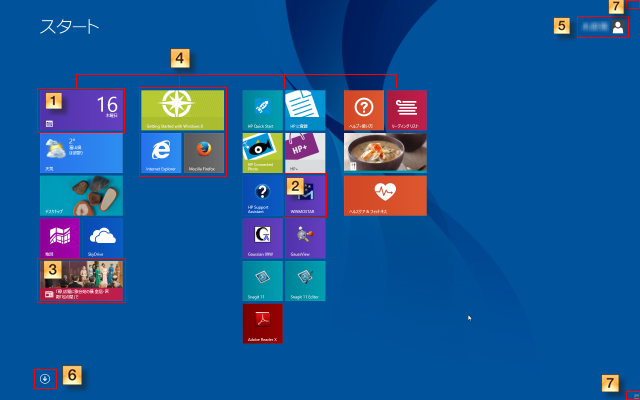This screenshot has width=640, height=400.
Task: Launch the Maps tile
Action: (60, 238)
